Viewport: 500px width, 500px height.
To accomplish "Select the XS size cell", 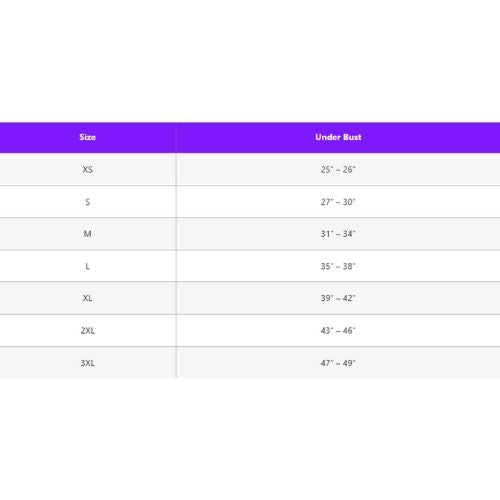I will click(88, 169).
